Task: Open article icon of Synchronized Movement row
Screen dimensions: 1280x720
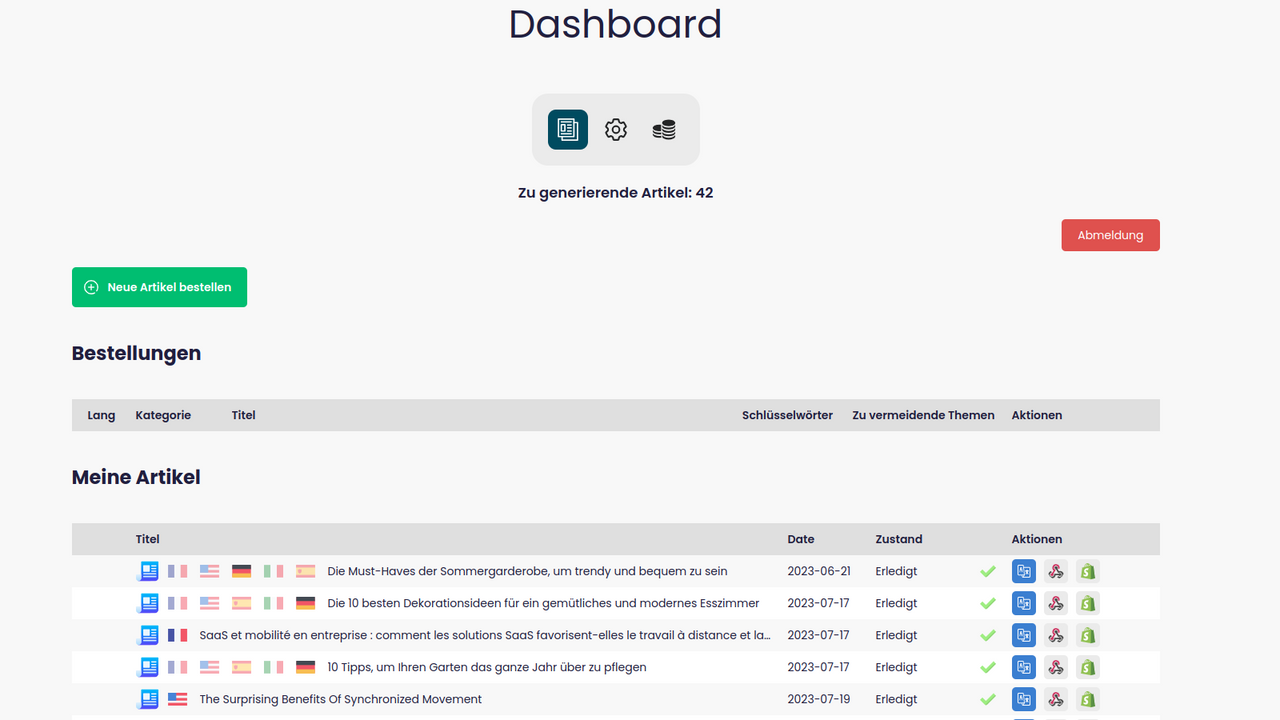Action: tap(148, 699)
